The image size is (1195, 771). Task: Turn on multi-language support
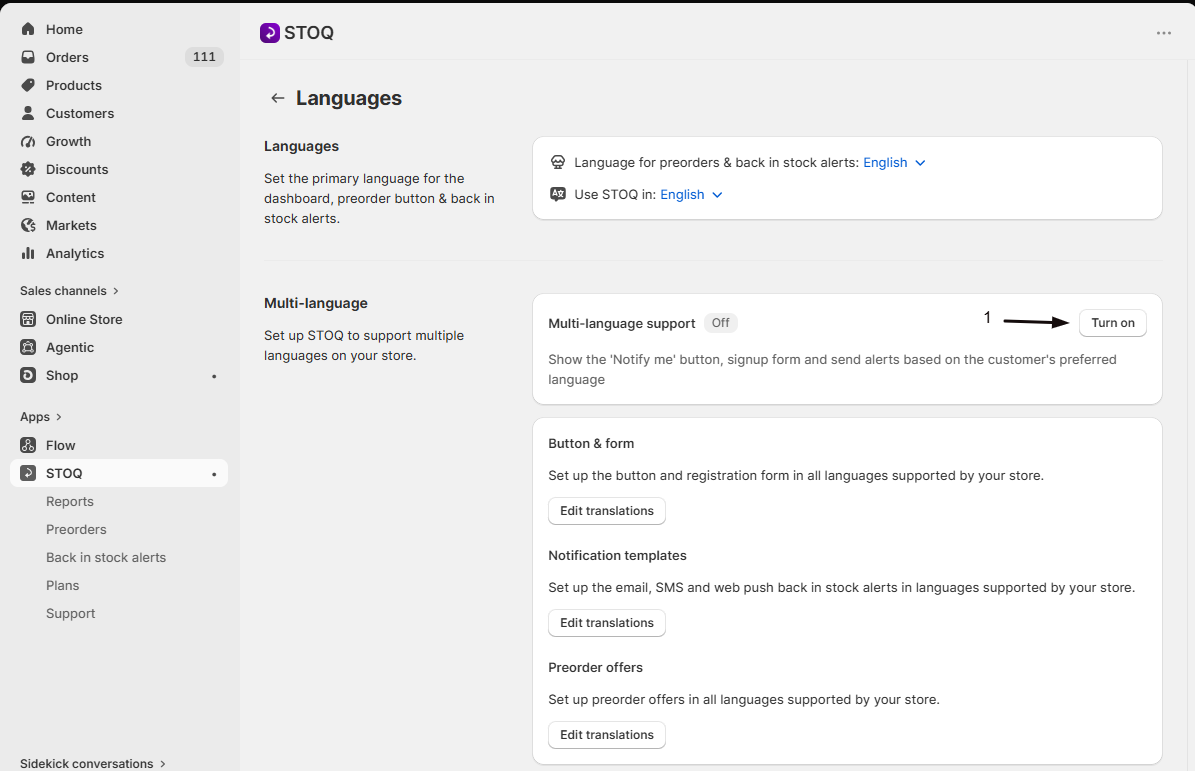point(1113,323)
